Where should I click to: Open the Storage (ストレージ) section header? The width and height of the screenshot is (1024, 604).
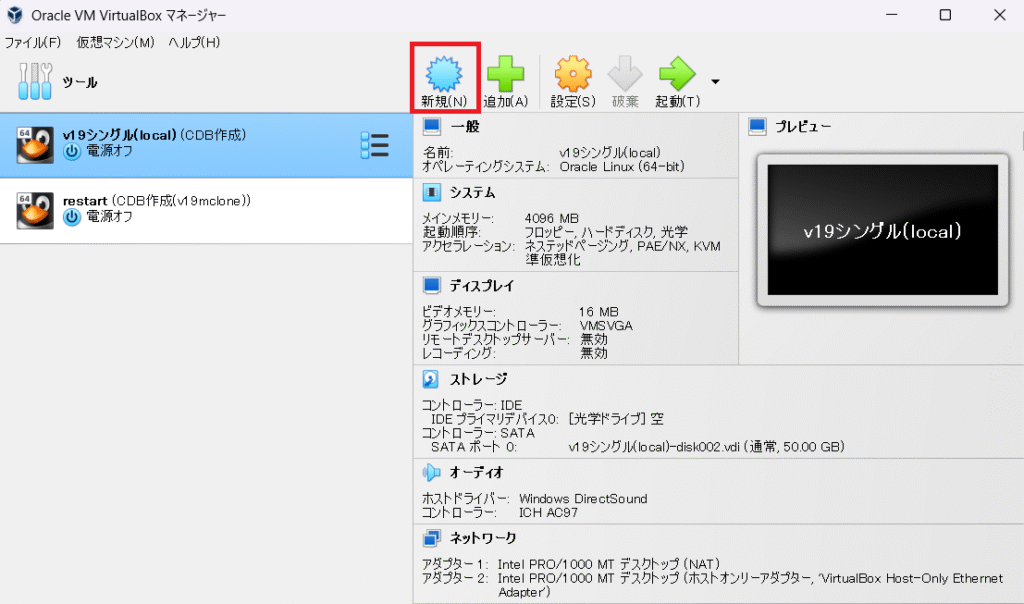pos(477,379)
